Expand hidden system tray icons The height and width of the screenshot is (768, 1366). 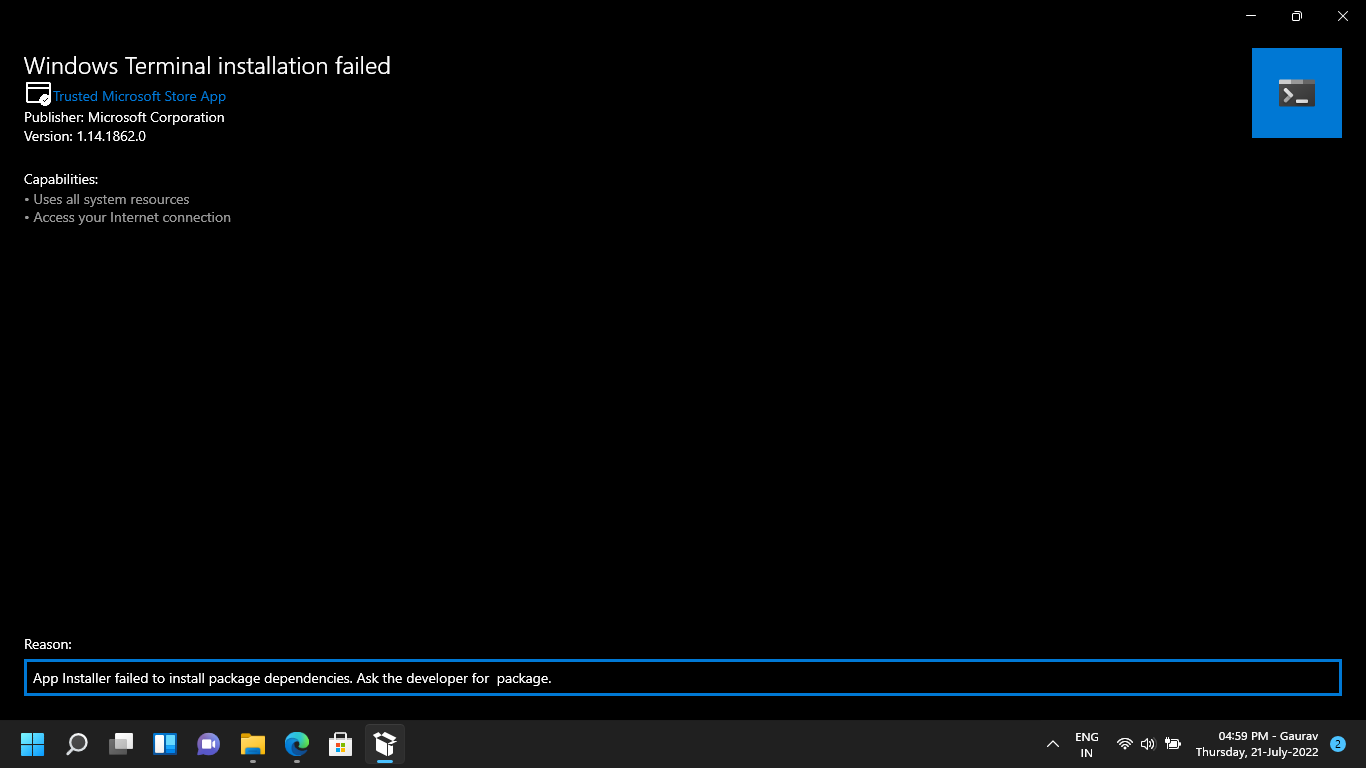pos(1053,744)
